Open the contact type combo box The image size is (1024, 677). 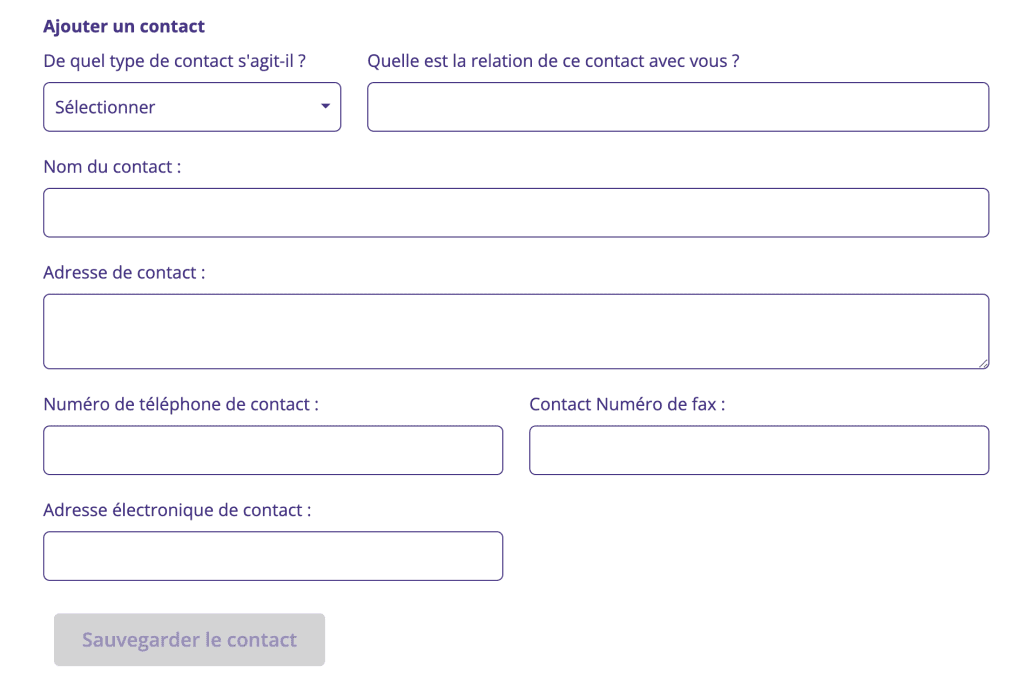[192, 107]
